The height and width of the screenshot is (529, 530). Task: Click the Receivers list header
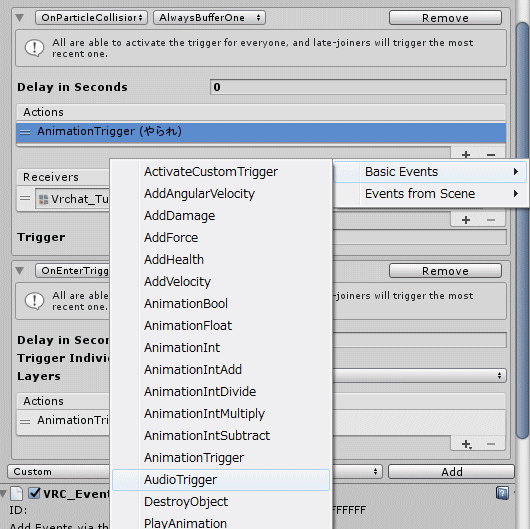pos(63,177)
